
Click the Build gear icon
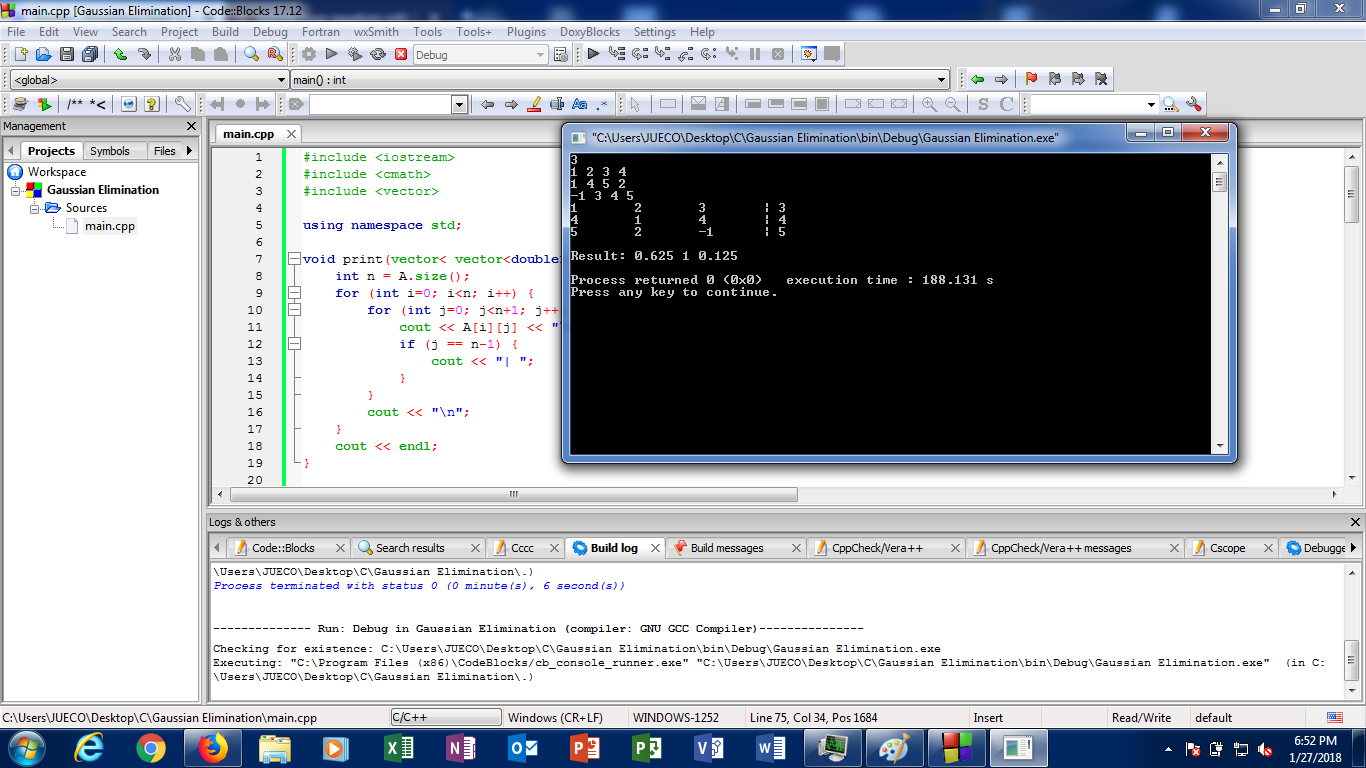(309, 54)
